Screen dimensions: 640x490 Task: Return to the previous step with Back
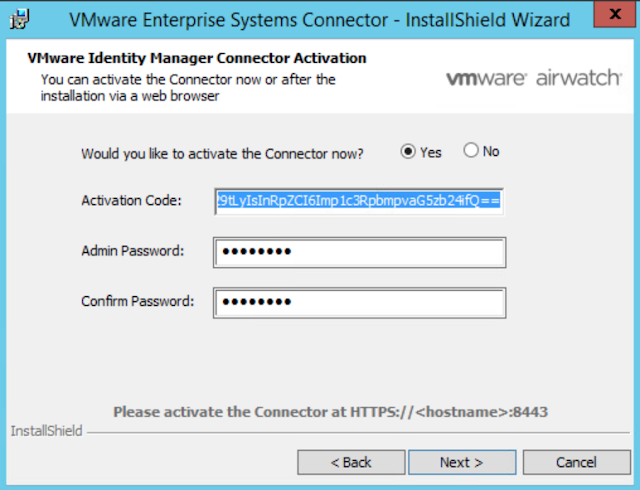pos(351,462)
